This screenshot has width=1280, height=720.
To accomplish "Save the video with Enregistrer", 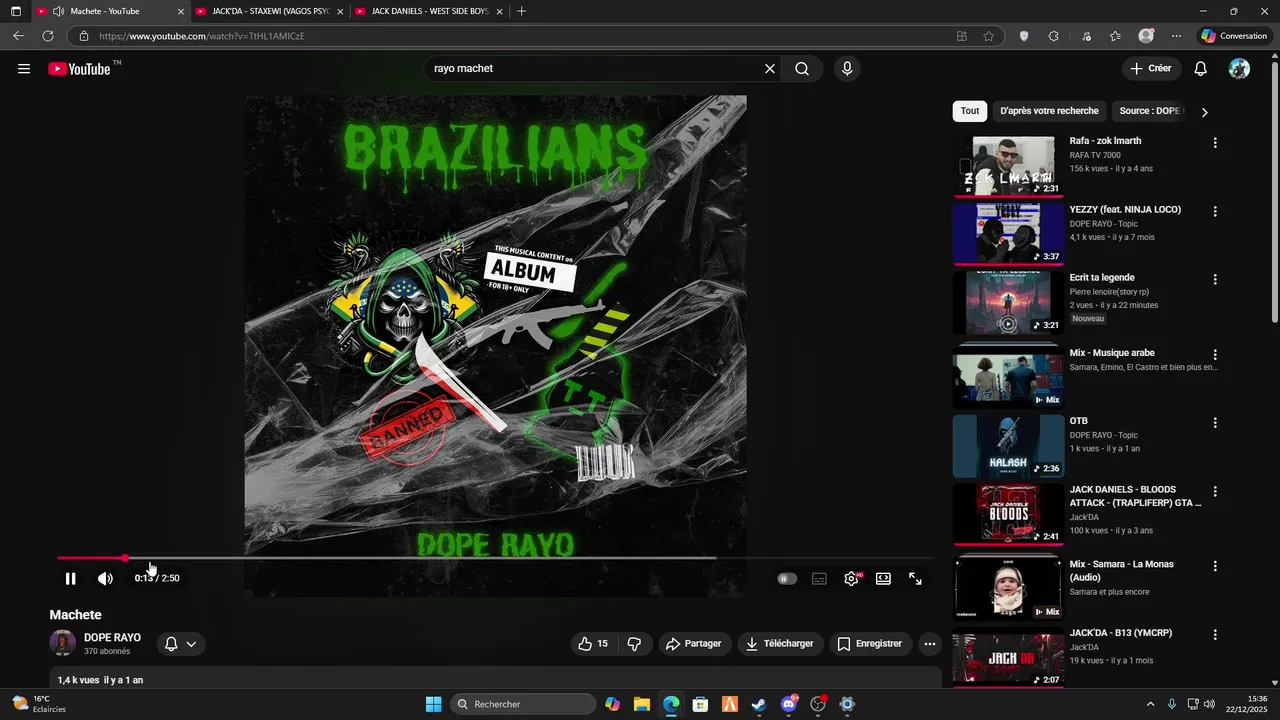I will [870, 644].
